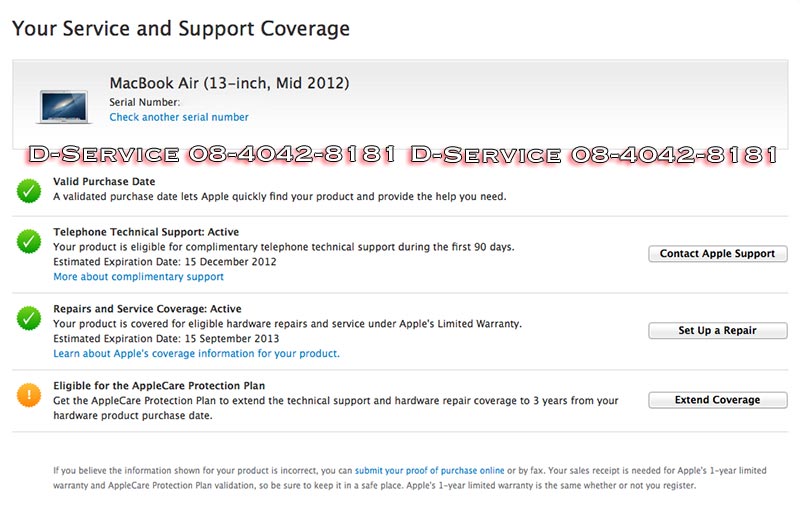Click the green checkmark beside Valid Purchase Date
This screenshot has height=510, width=800.
click(x=28, y=190)
